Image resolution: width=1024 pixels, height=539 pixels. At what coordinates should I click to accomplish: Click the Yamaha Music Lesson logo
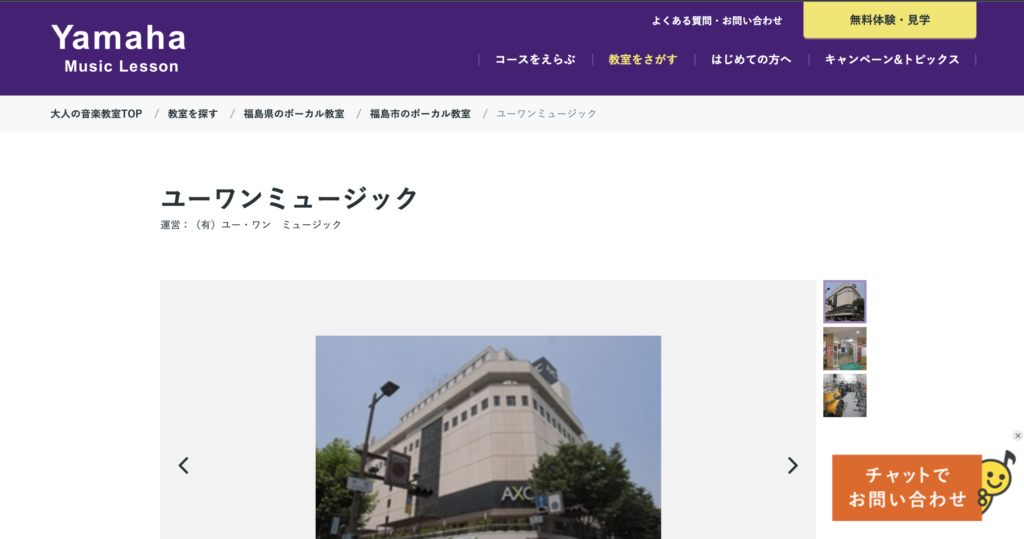click(118, 48)
